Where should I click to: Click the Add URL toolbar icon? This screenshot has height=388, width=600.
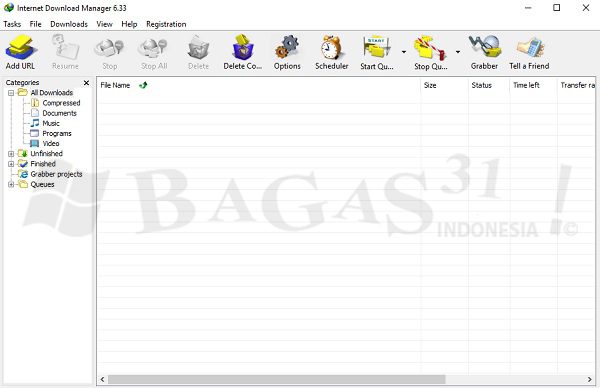pos(20,47)
